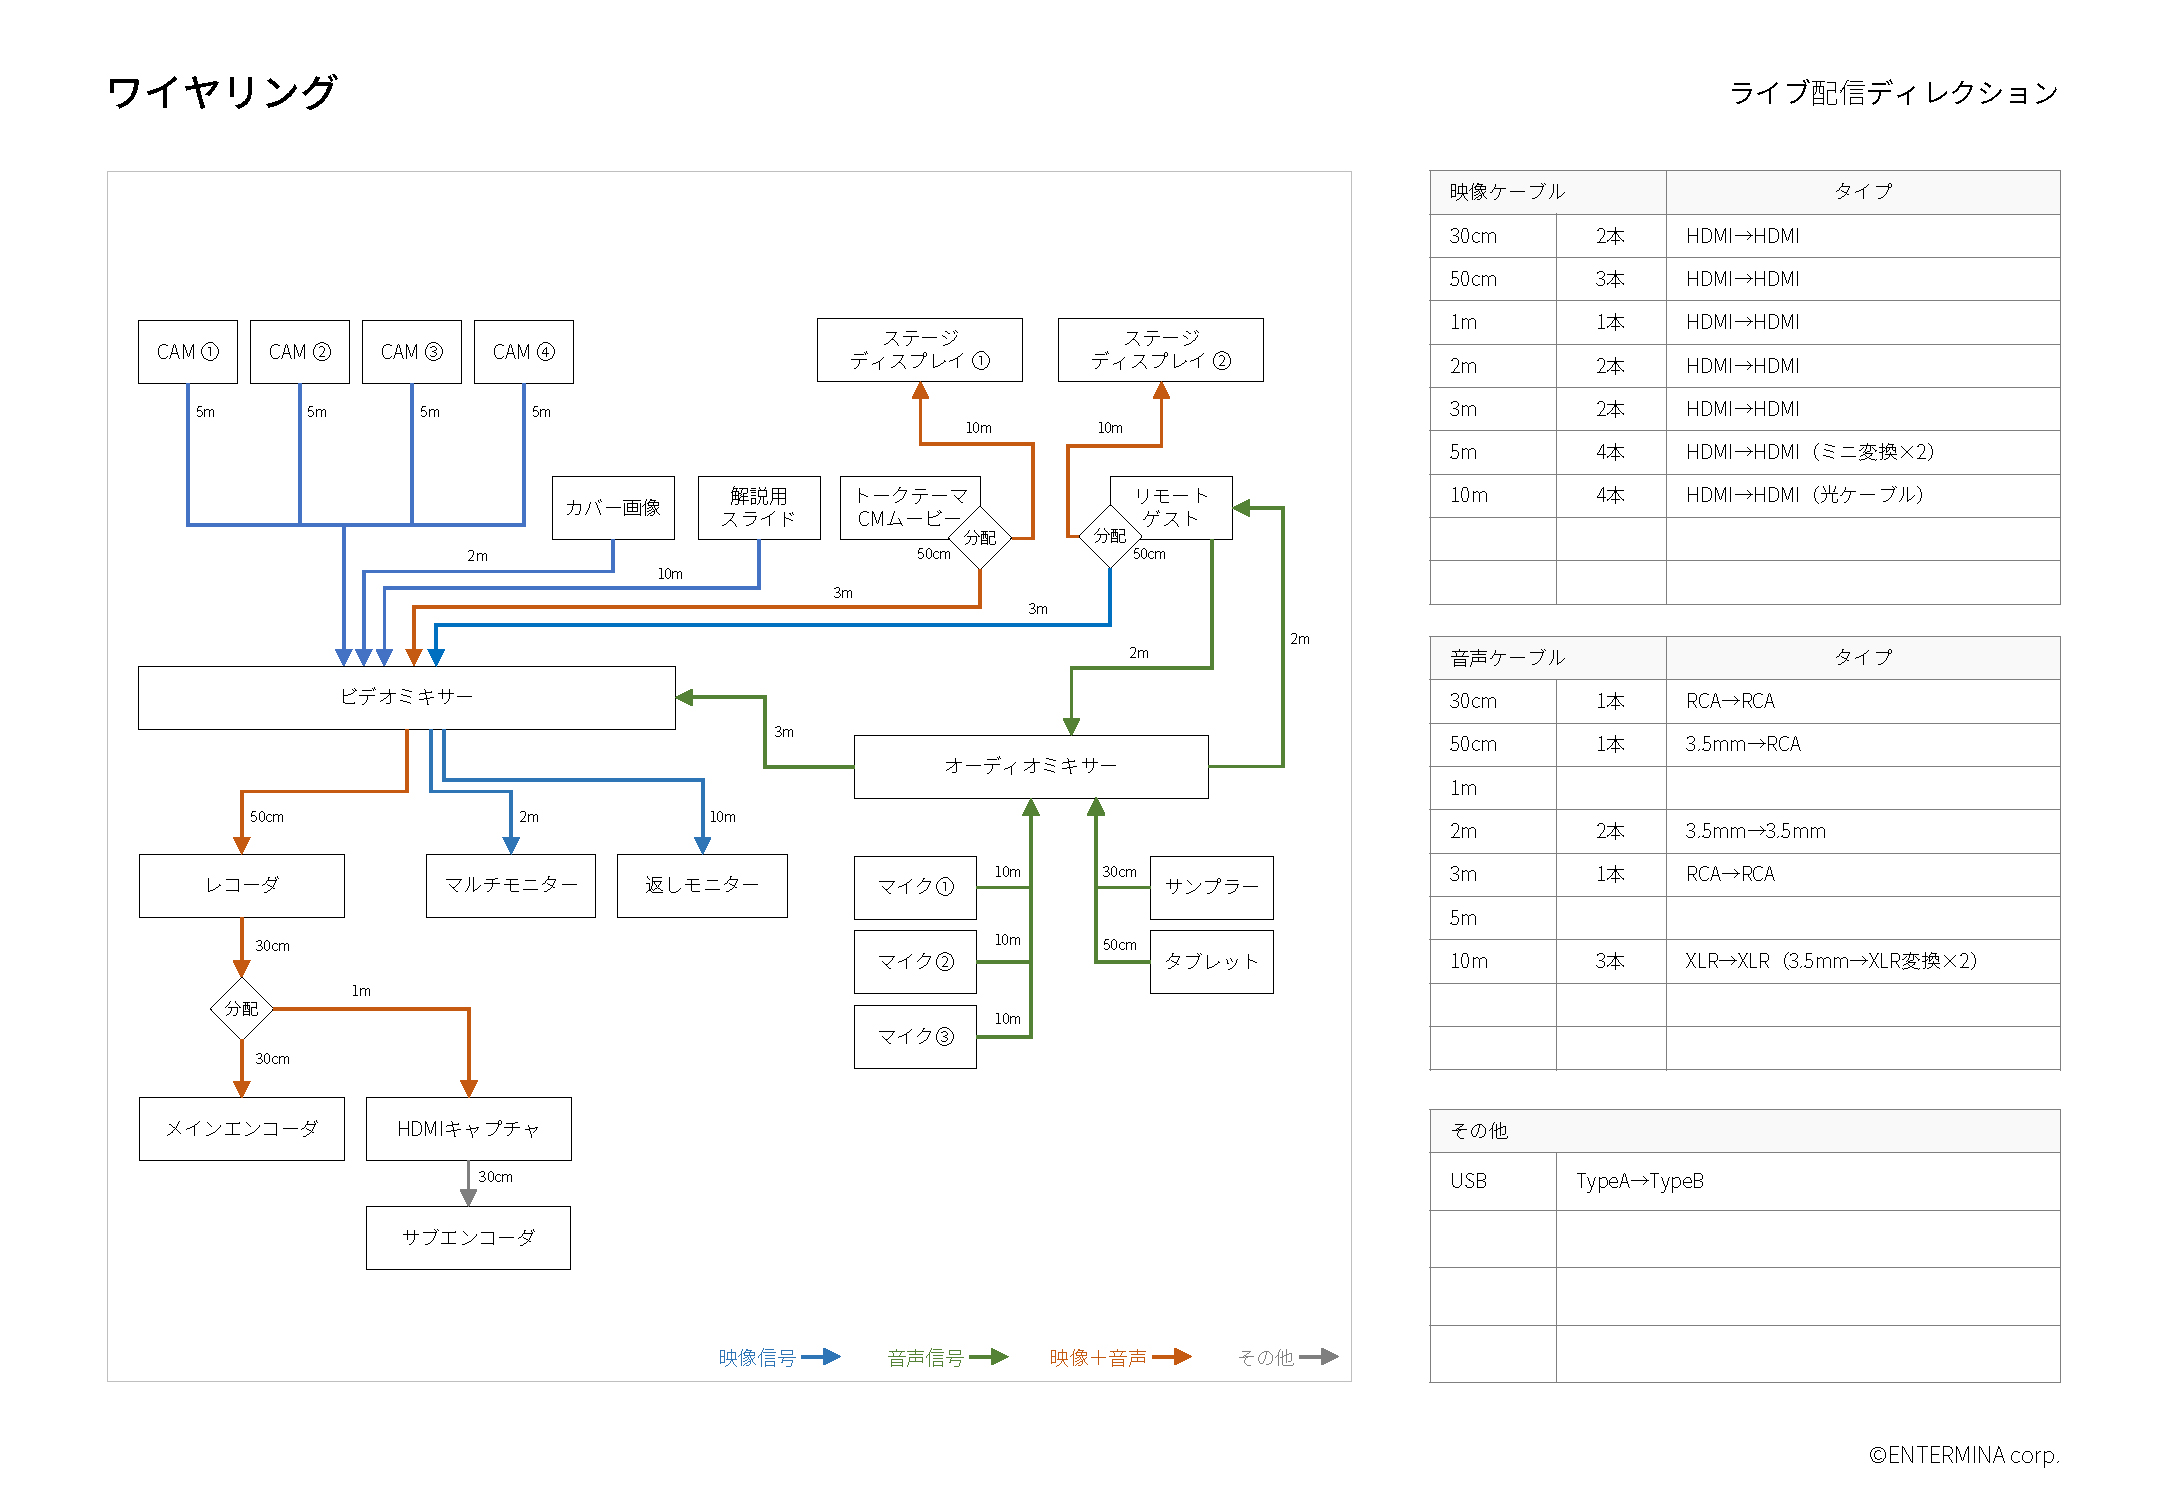Viewport: 2167px width, 1500px height.
Task: Click the gray その他 legend arrow
Action: pyautogui.click(x=1318, y=1357)
